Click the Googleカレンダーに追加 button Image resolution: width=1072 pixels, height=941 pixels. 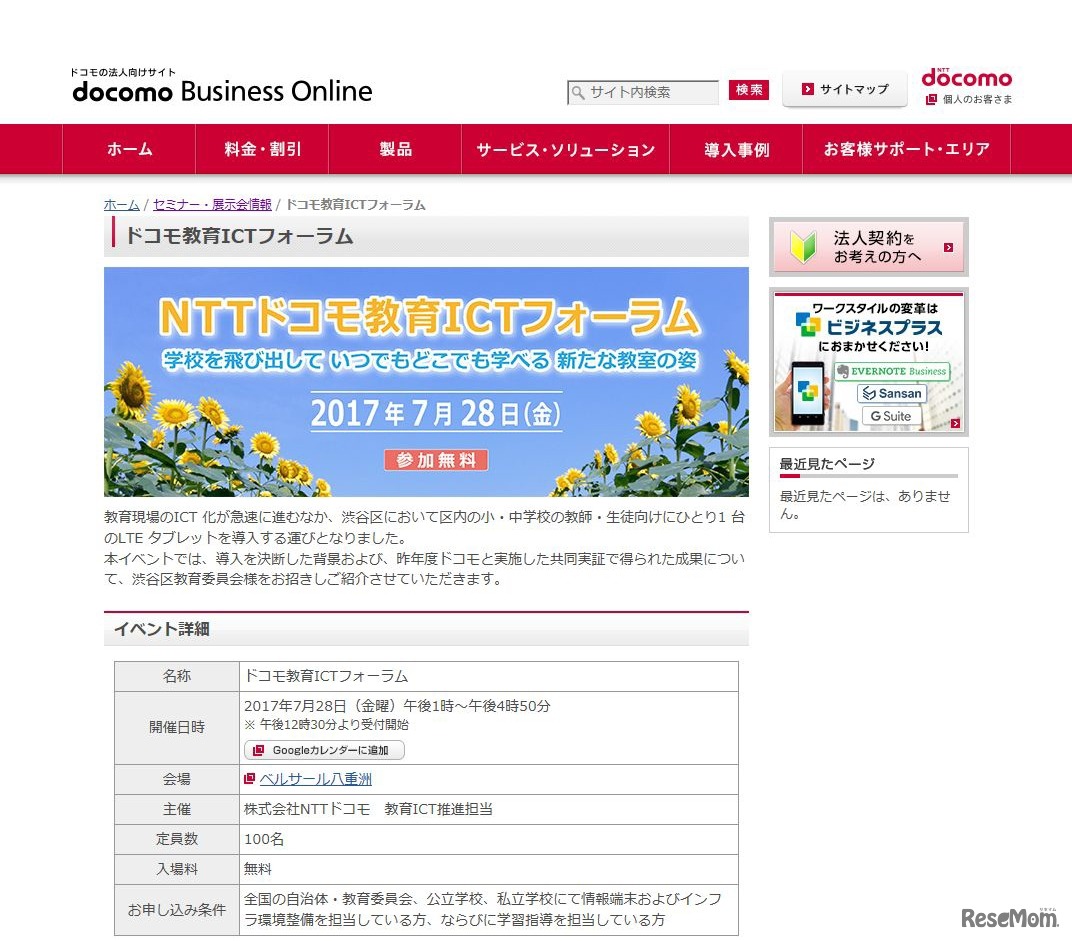[324, 750]
